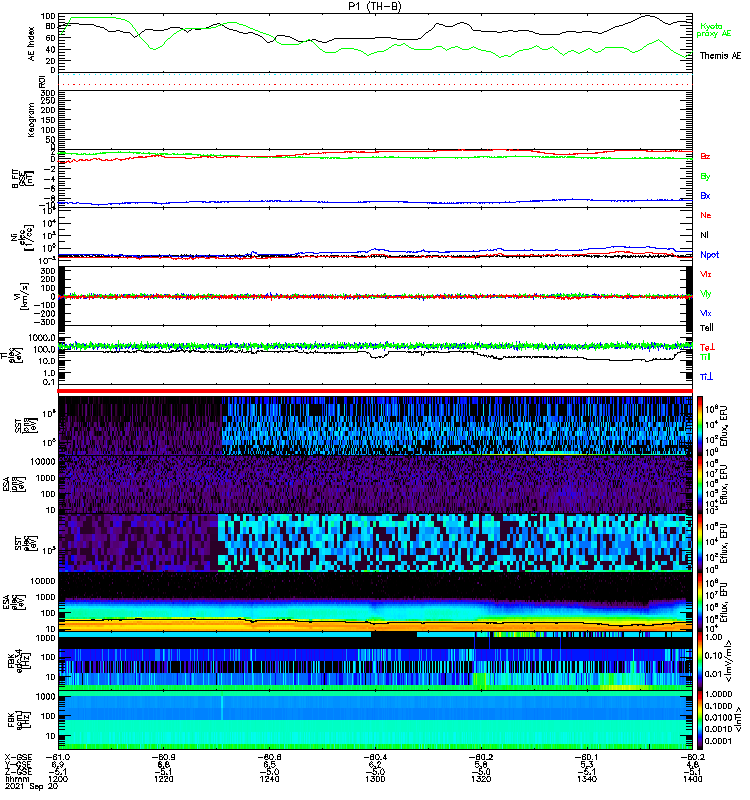Image resolution: width=750 pixels, height=800 pixels.
Task: Click the X-GSE row label
Action: [x=18, y=757]
